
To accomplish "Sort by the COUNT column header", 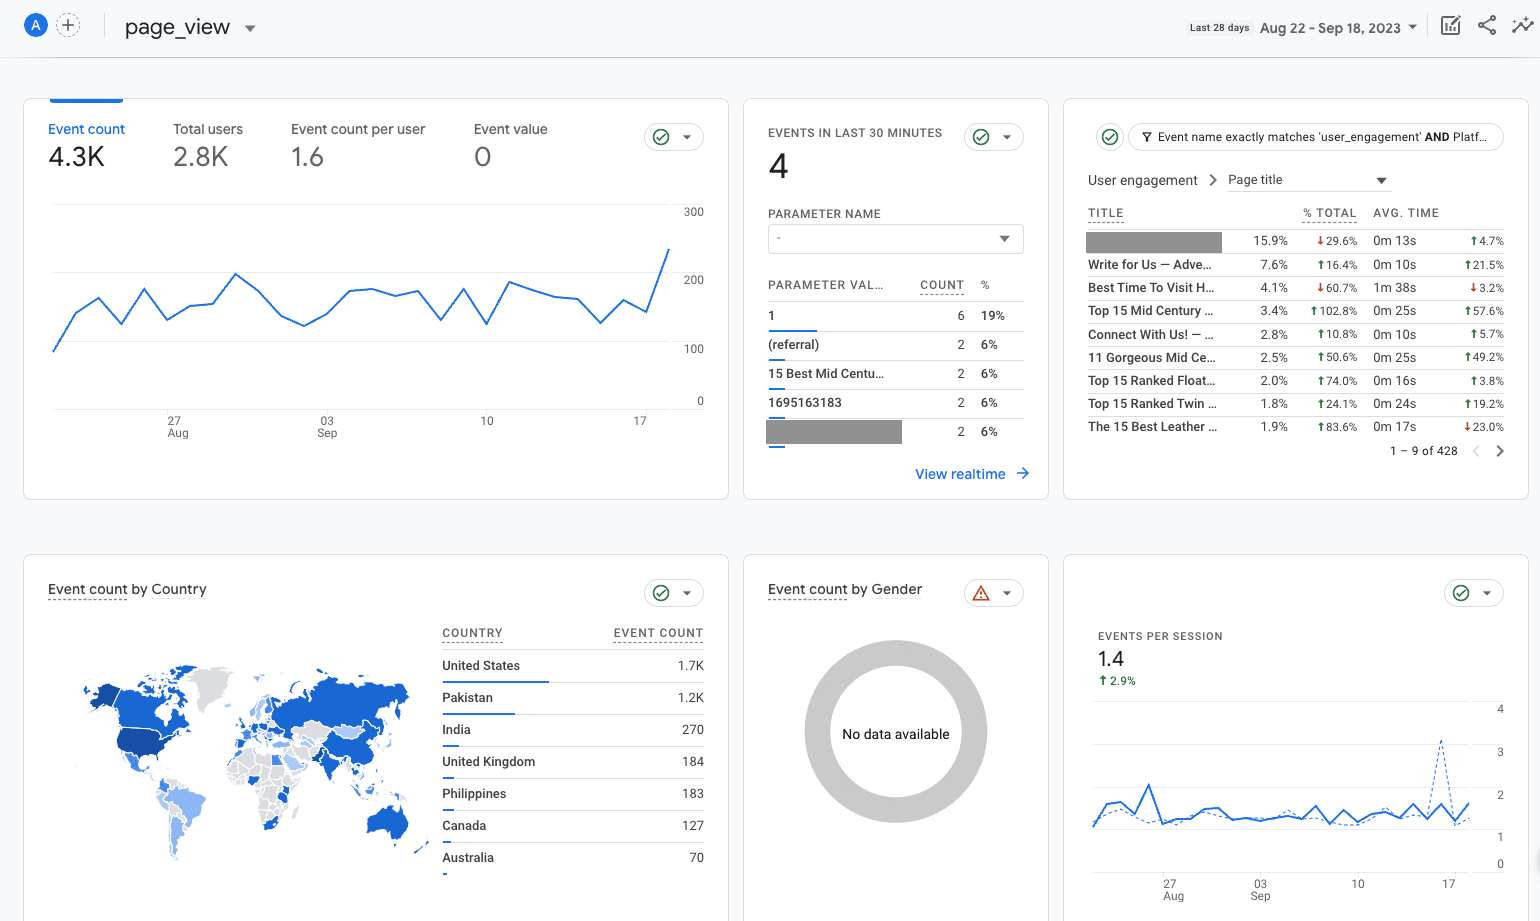I will point(942,285).
